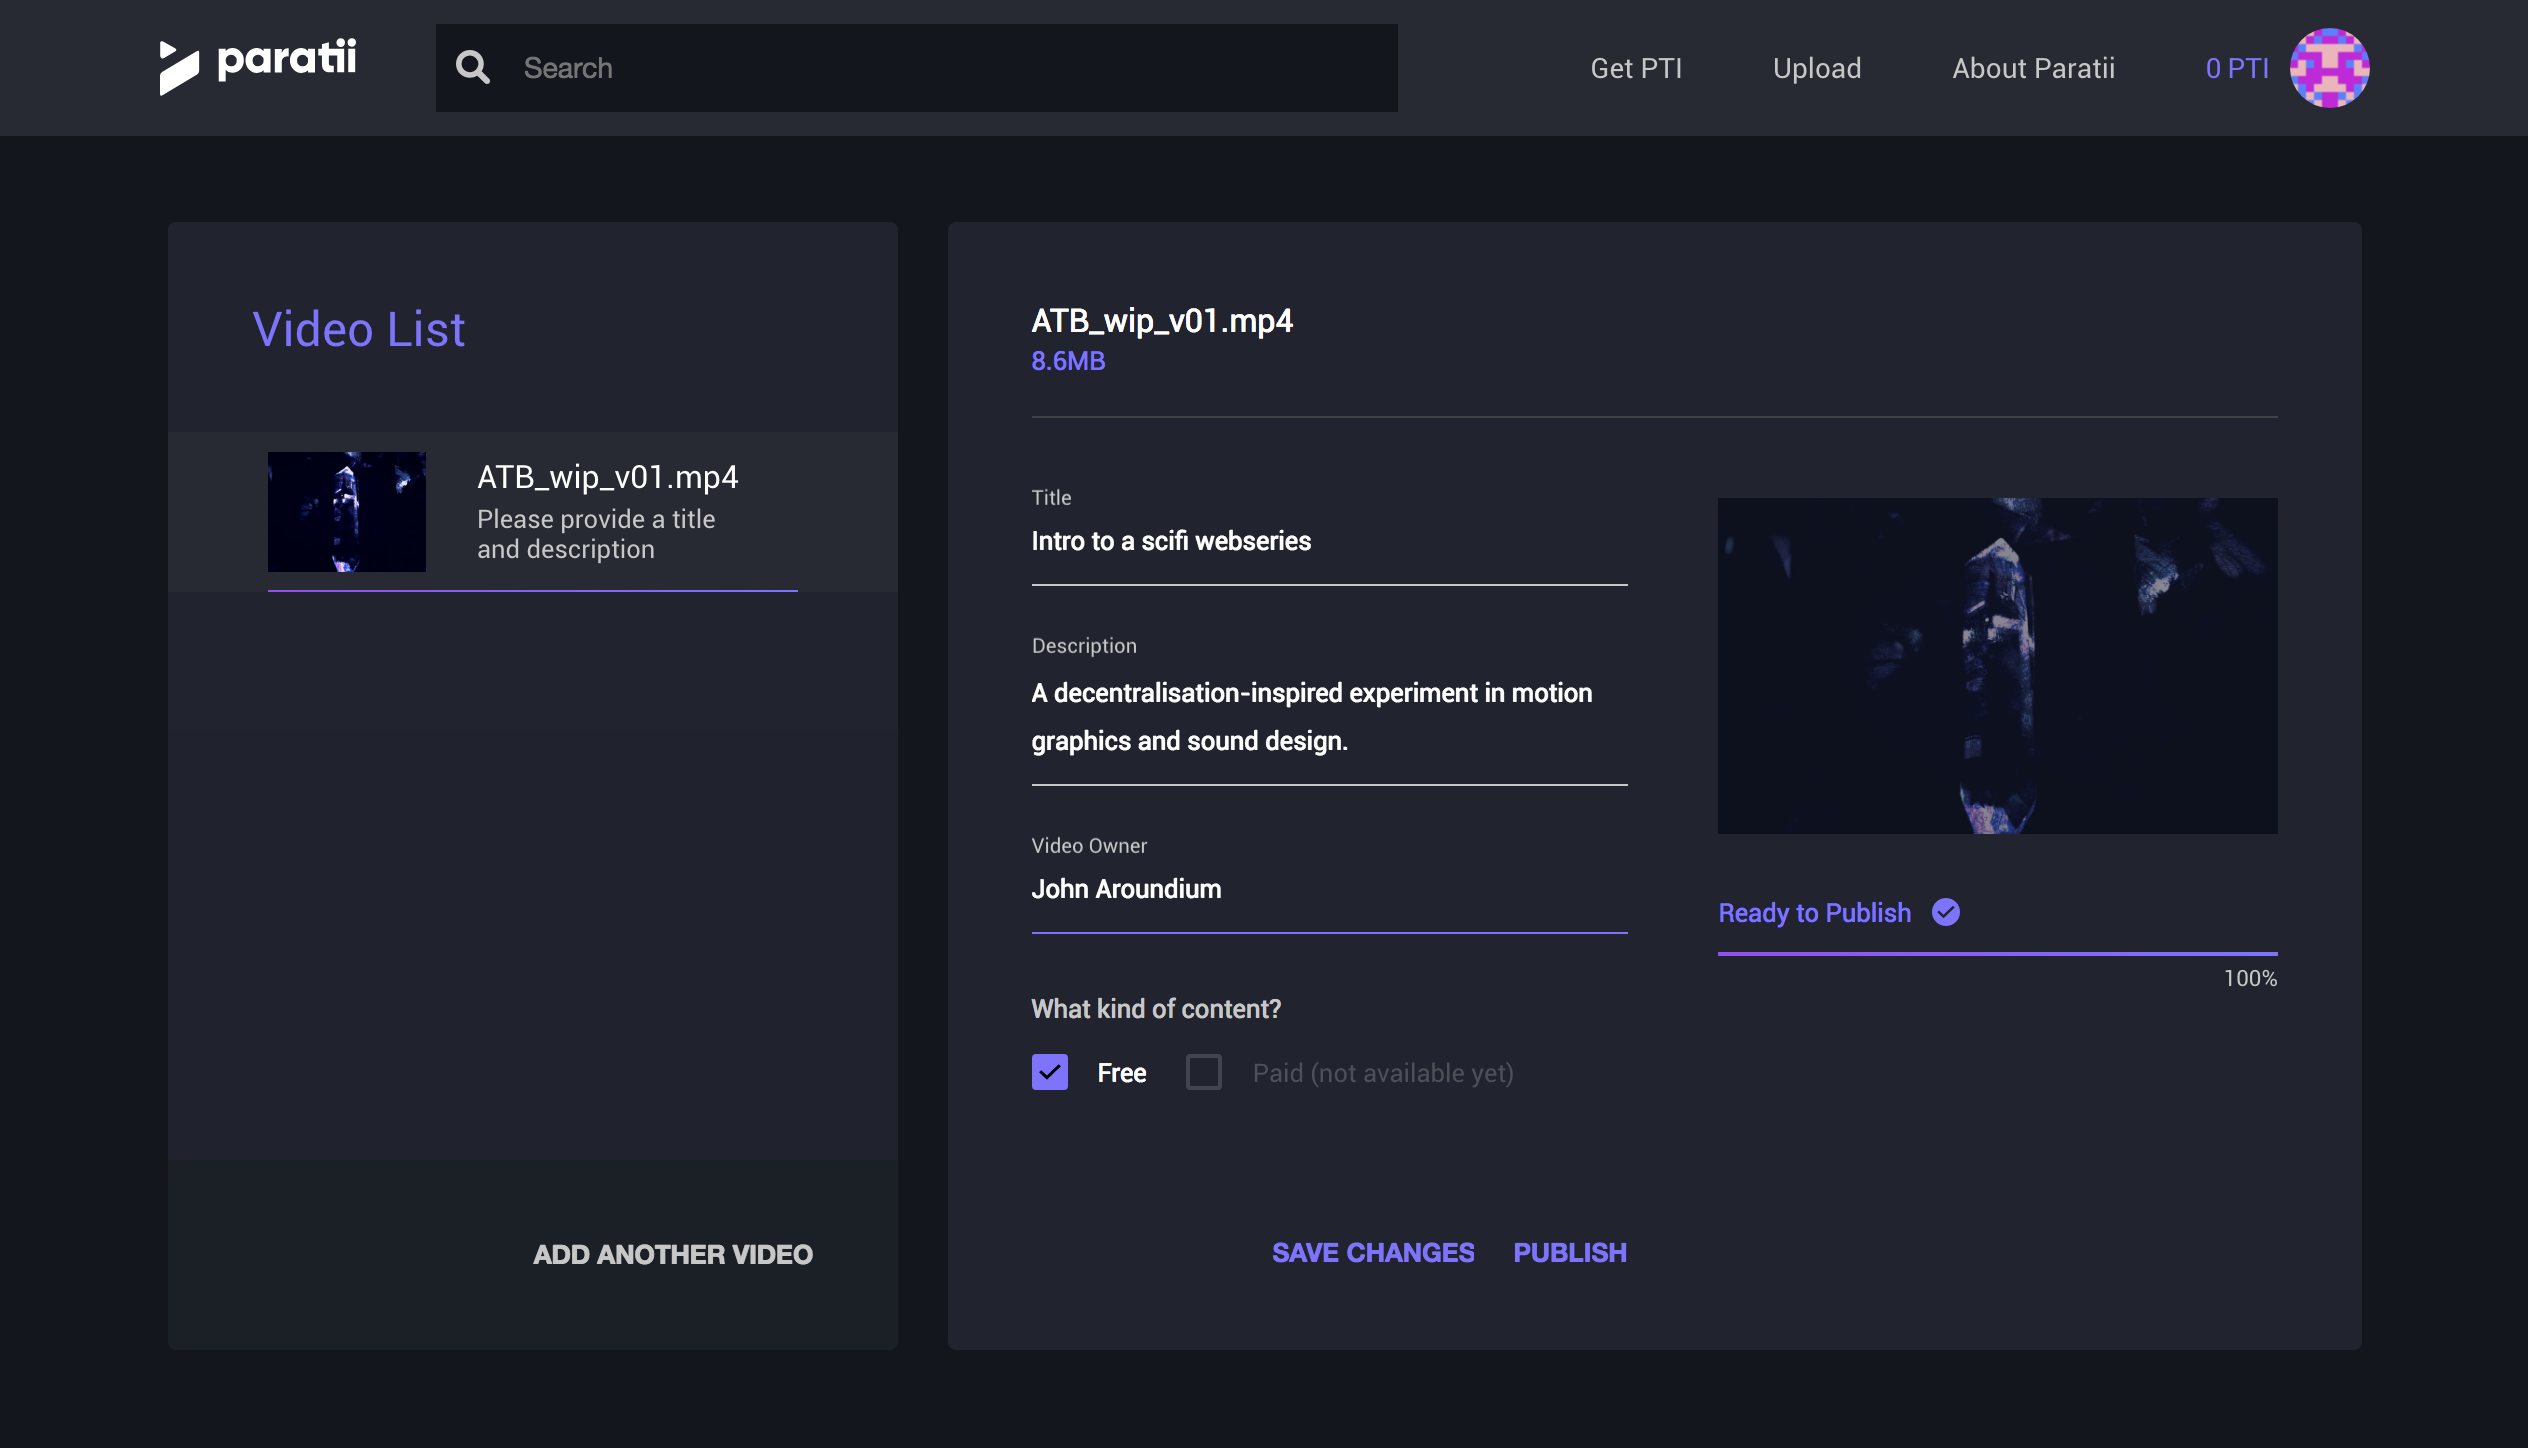The width and height of the screenshot is (2528, 1448).
Task: Click the Ready to Publish checkmark icon
Action: [1945, 912]
